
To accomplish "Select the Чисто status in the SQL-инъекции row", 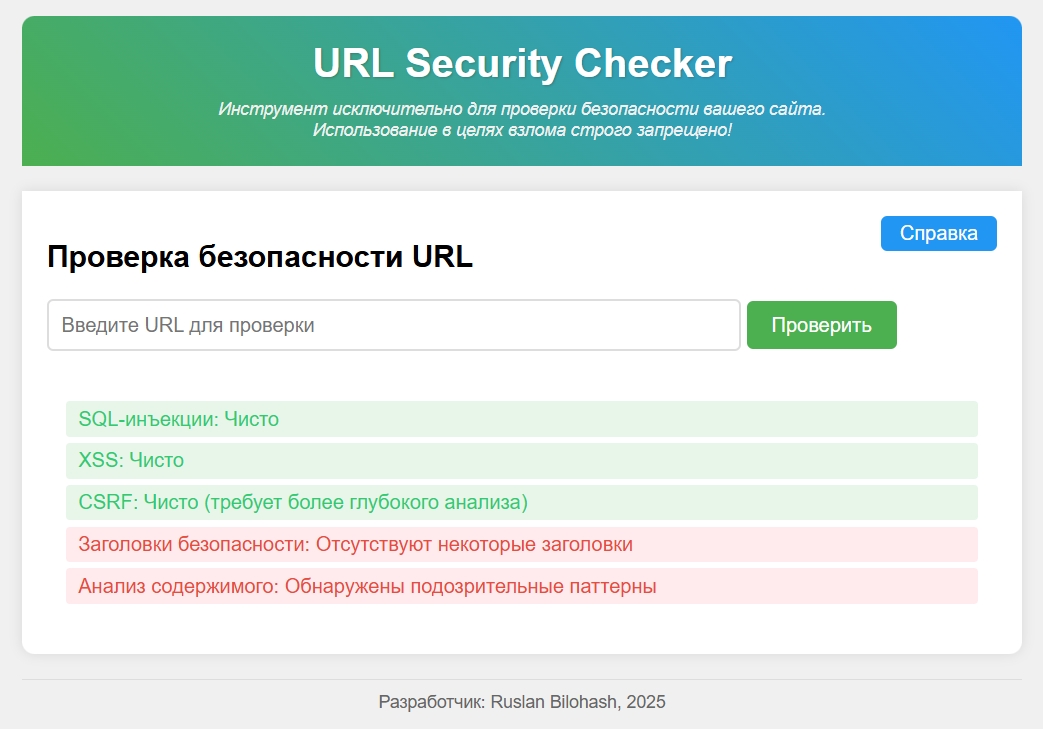I will [x=251, y=419].
